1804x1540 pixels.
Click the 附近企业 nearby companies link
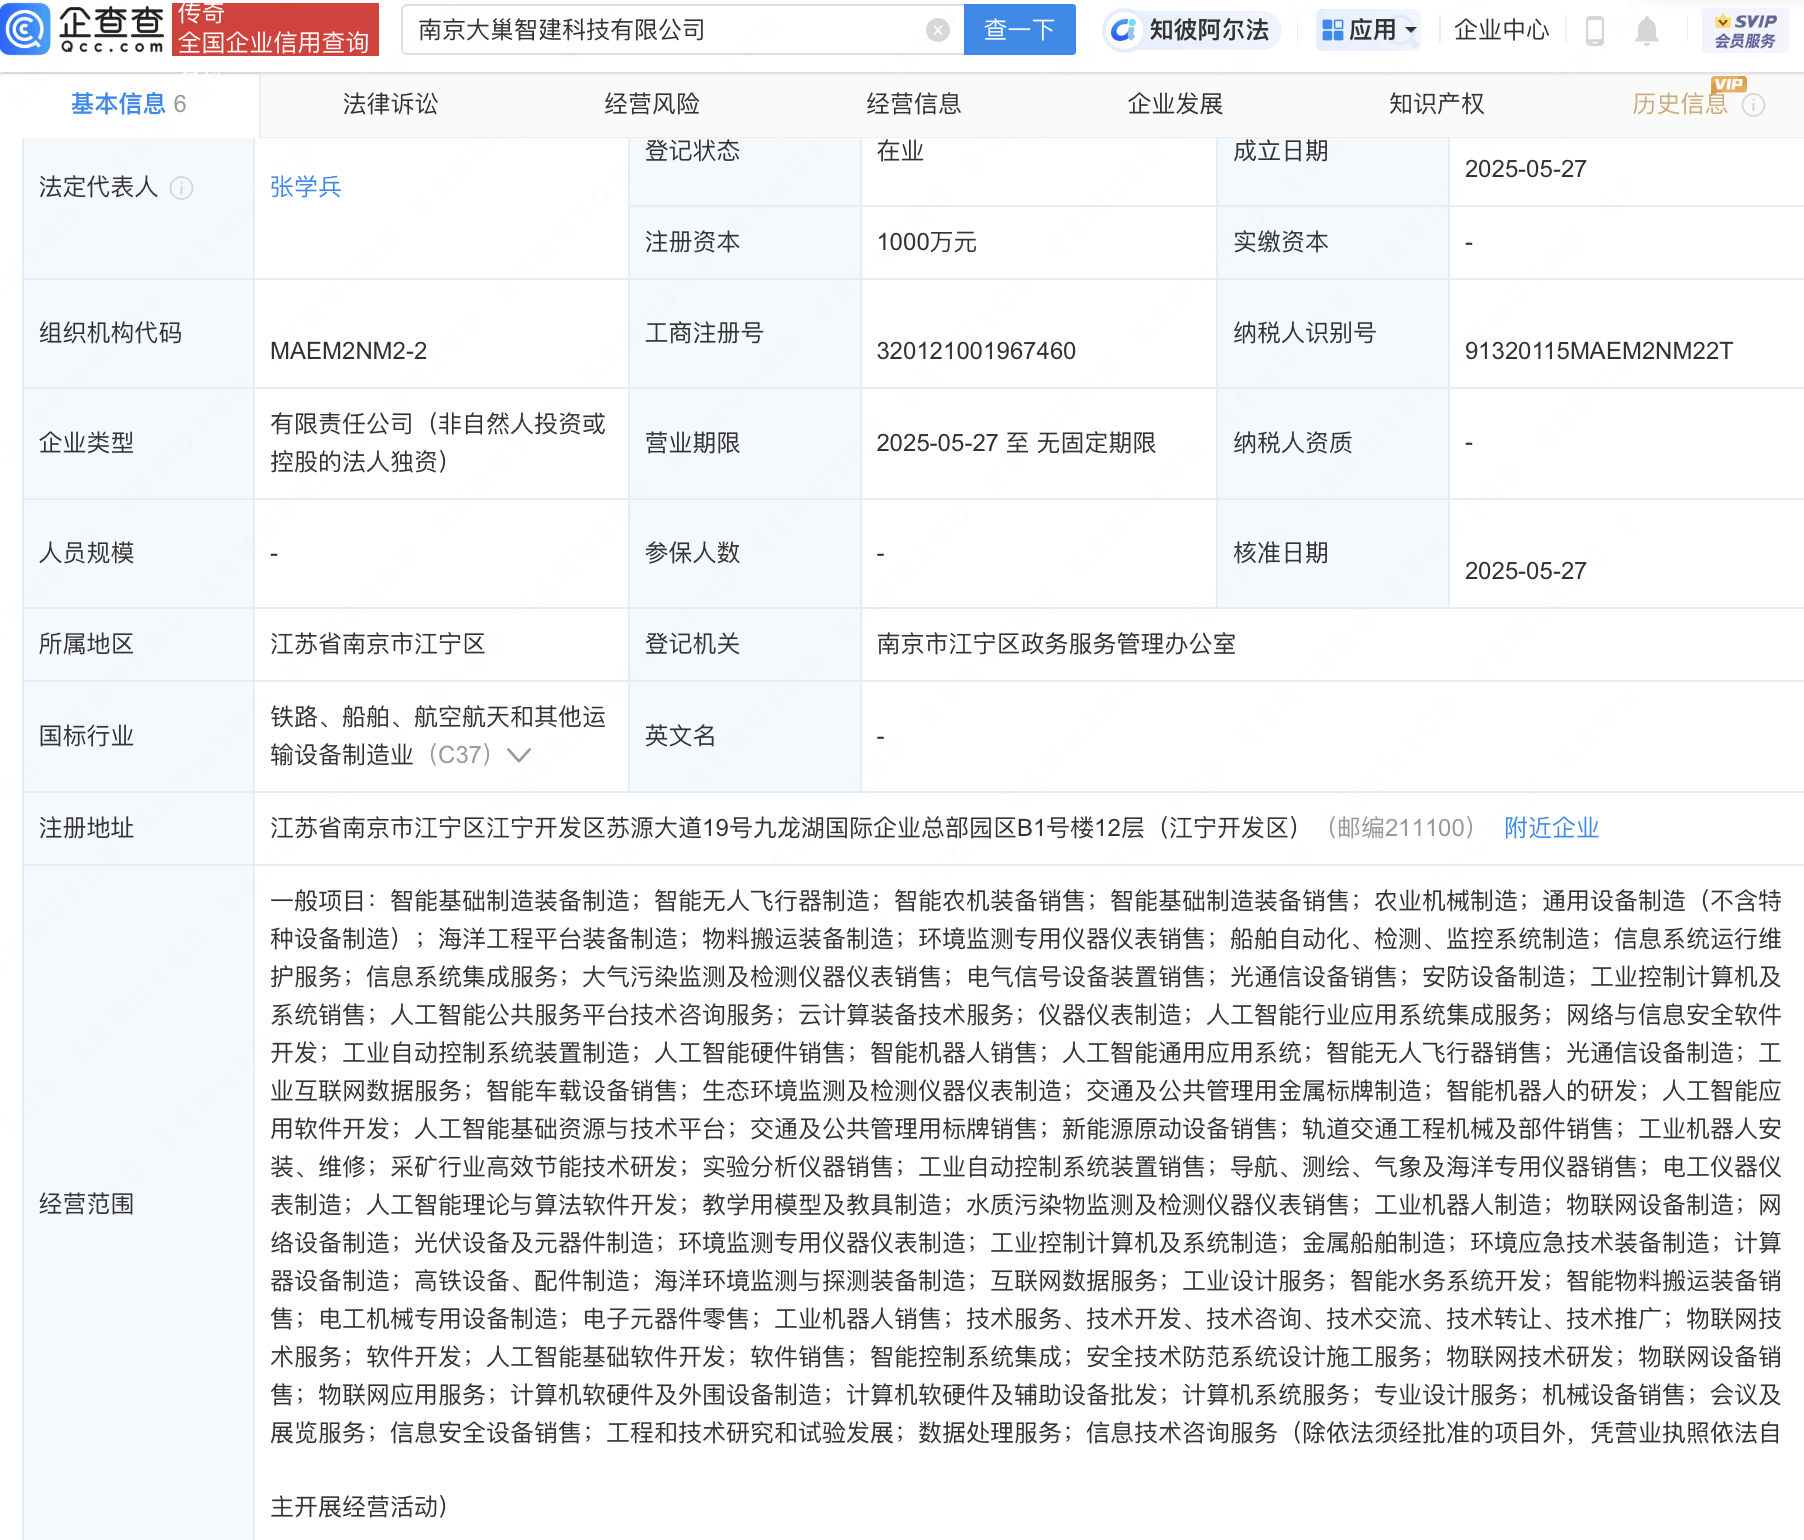click(1551, 828)
